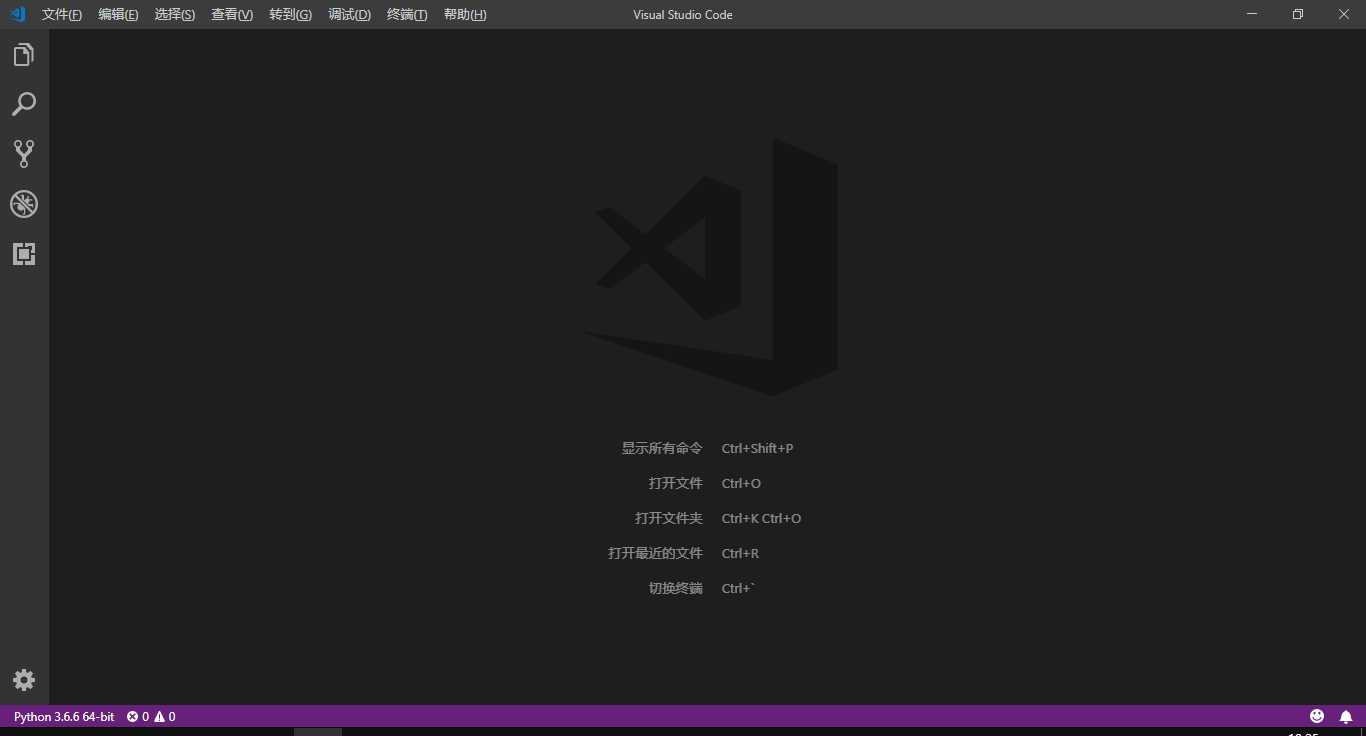Click the Ctrl+R shortcut text
This screenshot has width=1366, height=736.
tap(741, 554)
